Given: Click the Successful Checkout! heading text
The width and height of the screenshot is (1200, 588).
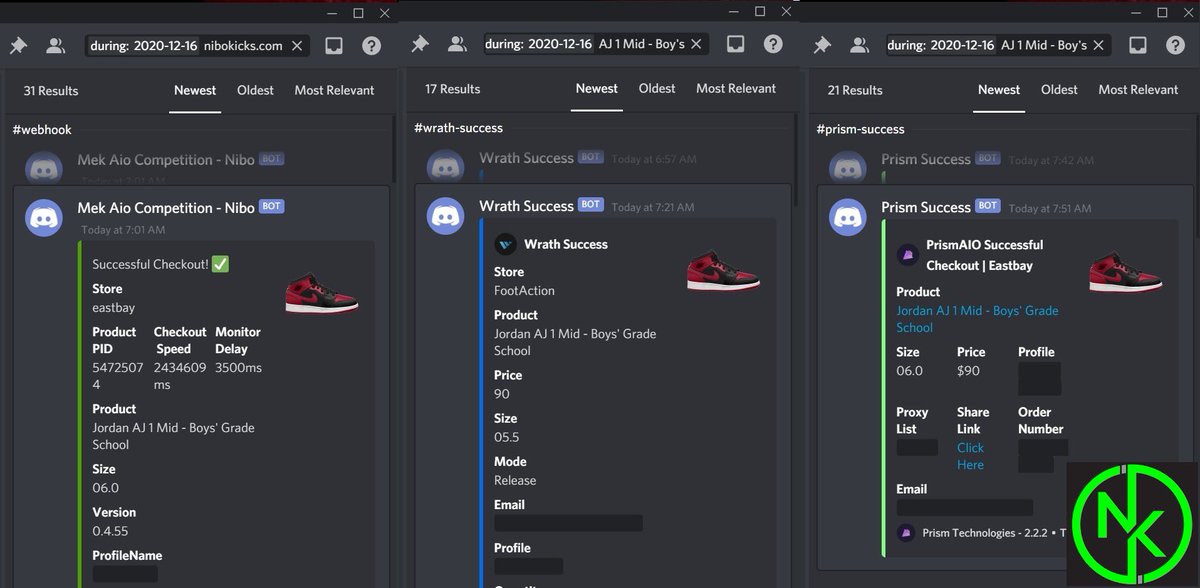Looking at the screenshot, I should (x=150, y=265).
